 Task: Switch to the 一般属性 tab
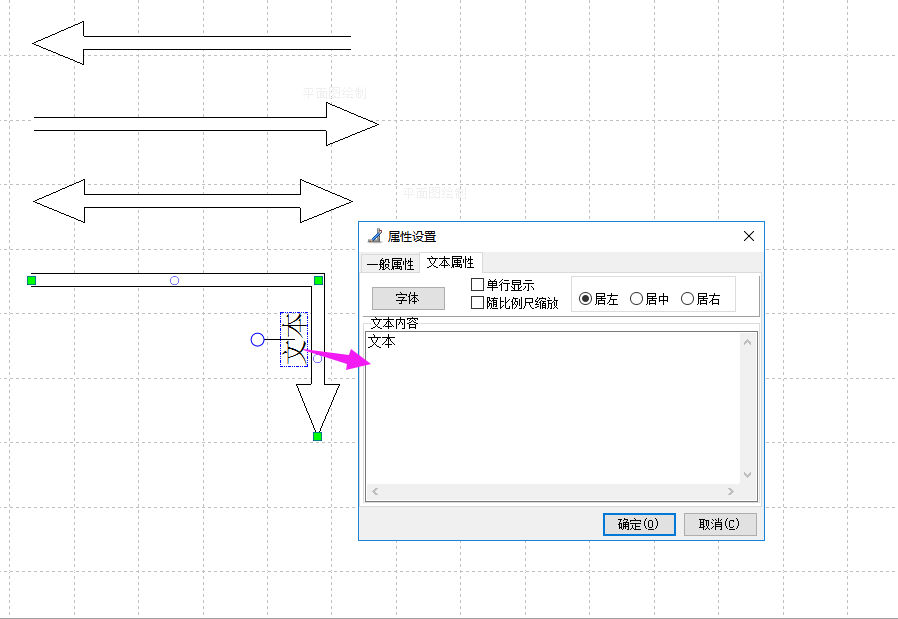[390, 264]
